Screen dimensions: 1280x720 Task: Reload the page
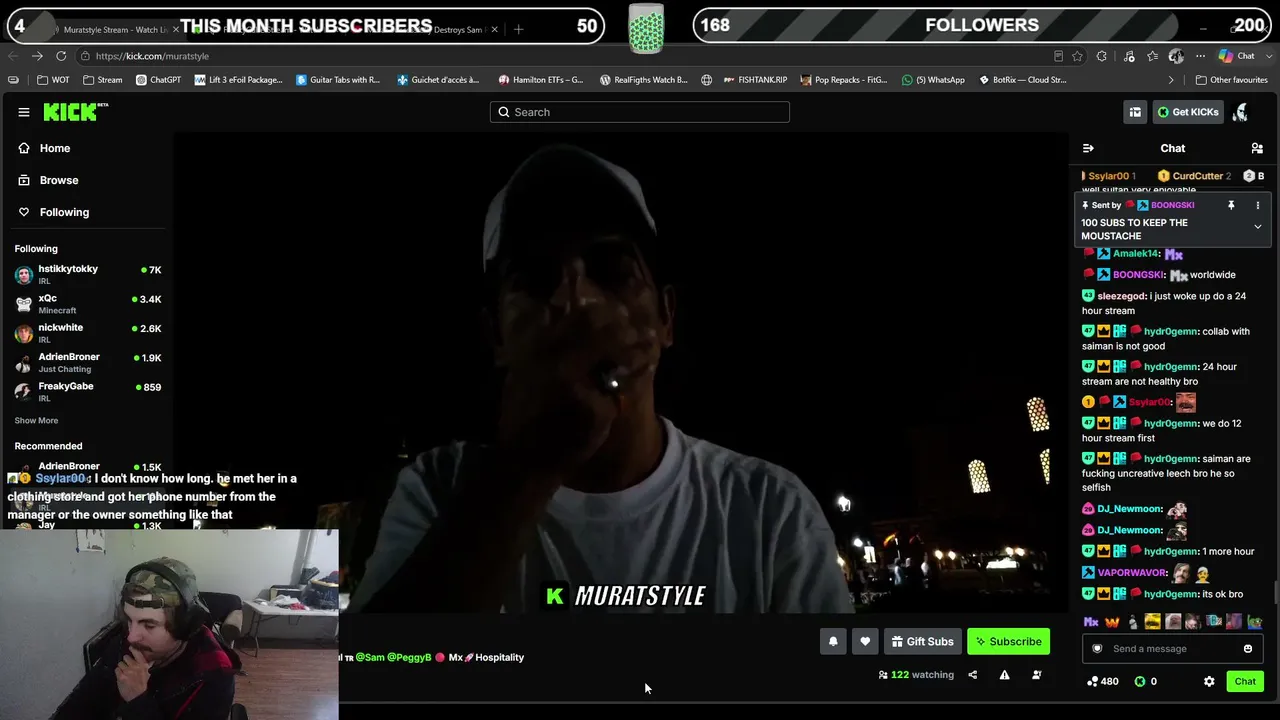click(61, 56)
